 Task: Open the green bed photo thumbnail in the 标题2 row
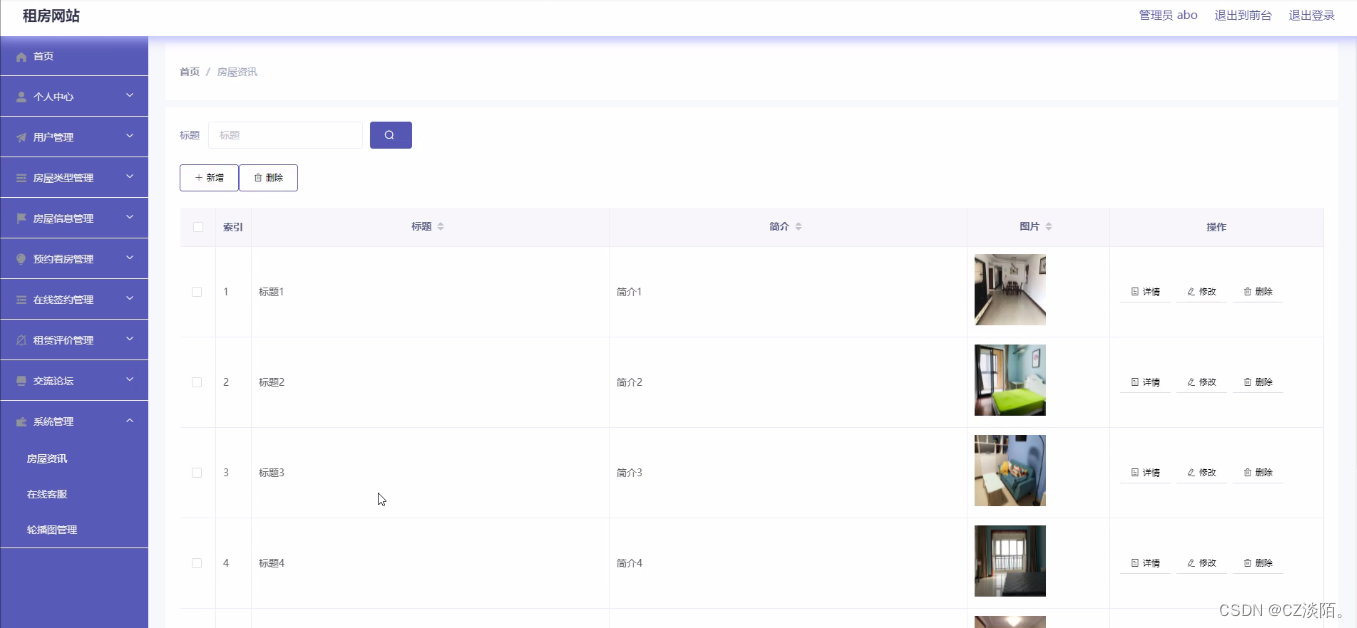1010,380
